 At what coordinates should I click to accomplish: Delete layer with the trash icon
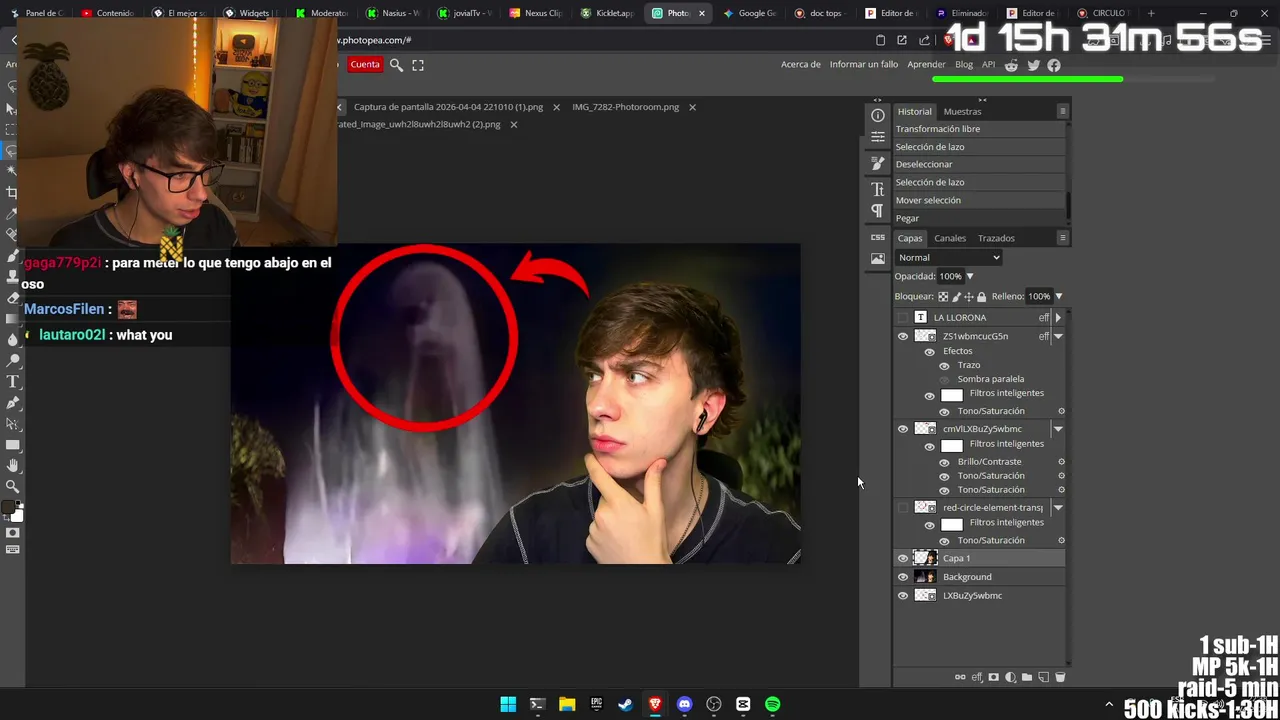(x=1060, y=677)
